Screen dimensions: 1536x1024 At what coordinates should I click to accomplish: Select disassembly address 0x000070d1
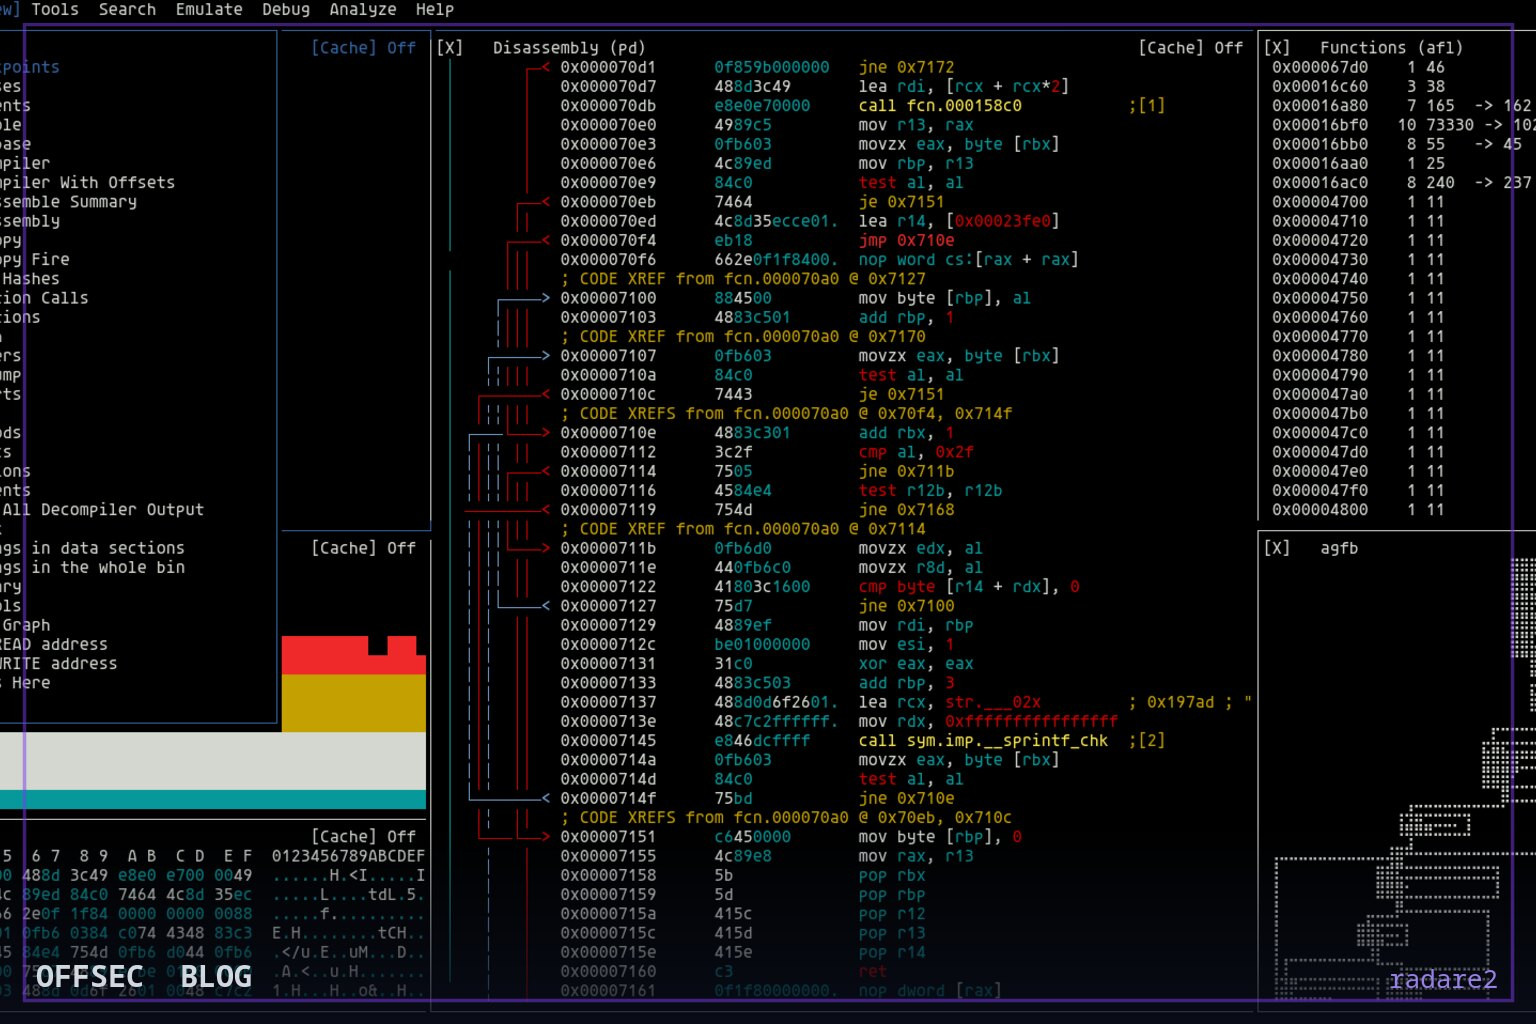coord(608,67)
